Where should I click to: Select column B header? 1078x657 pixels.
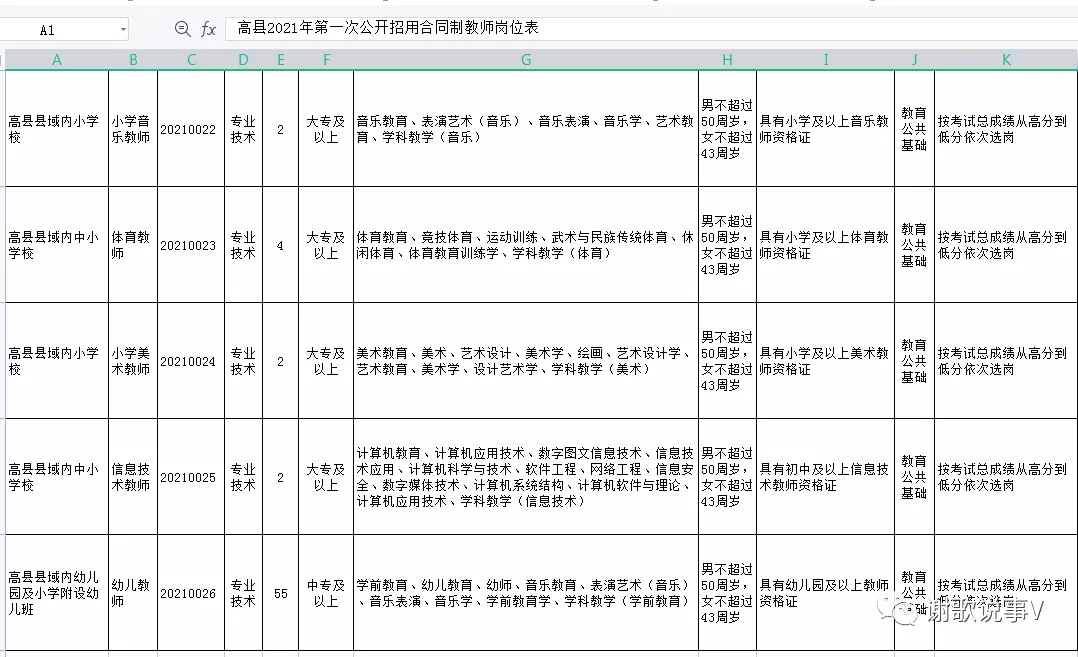[x=133, y=60]
